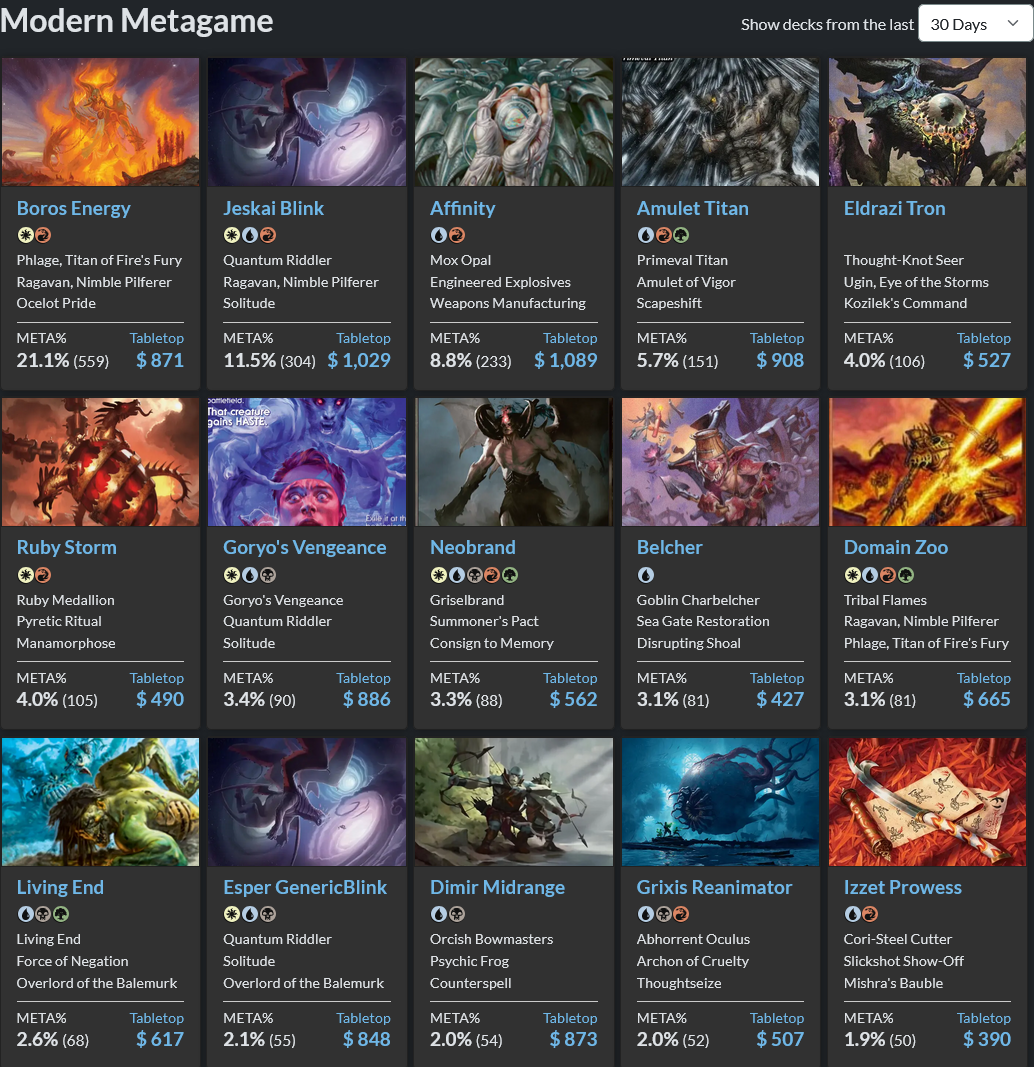The height and width of the screenshot is (1067, 1034).
Task: Click the white mana icon under Ruby Storm
Action: pyautogui.click(x=25, y=575)
